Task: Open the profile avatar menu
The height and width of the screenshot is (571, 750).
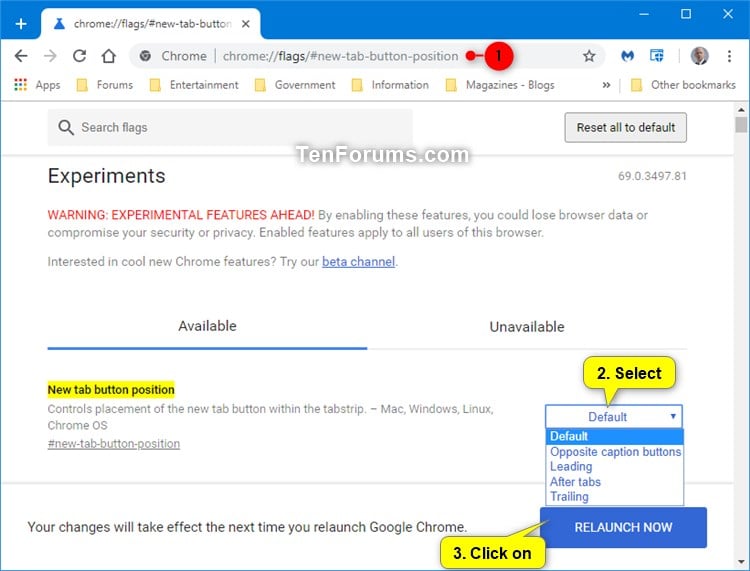Action: pos(699,56)
